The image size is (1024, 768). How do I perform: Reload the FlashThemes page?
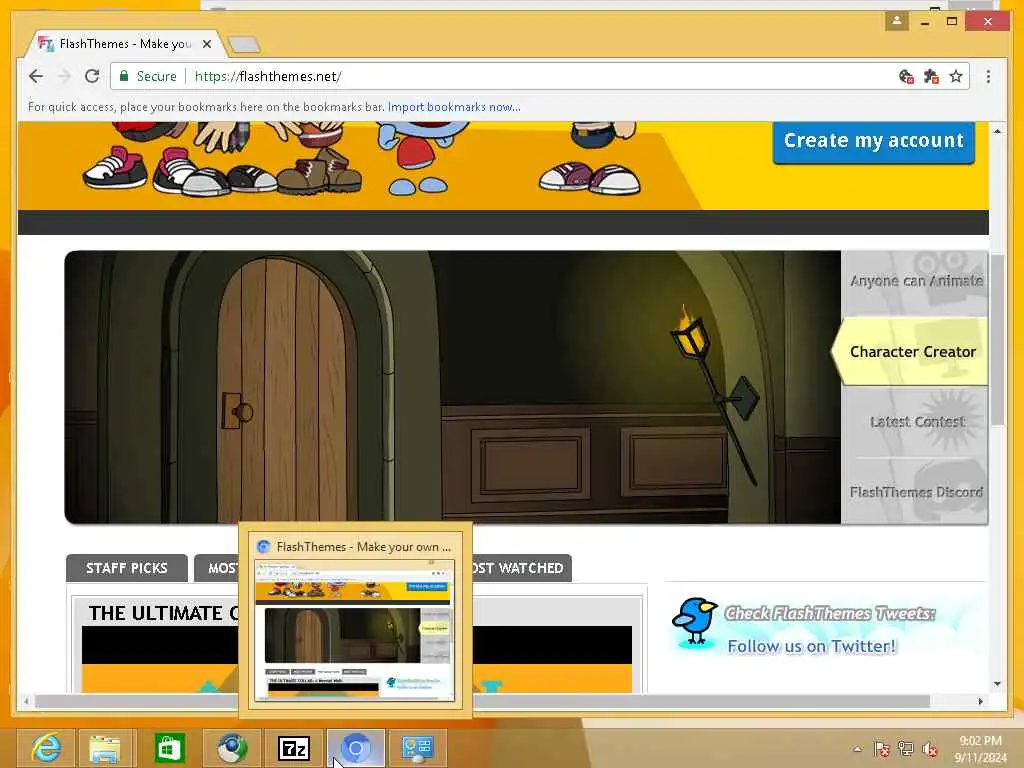click(92, 76)
